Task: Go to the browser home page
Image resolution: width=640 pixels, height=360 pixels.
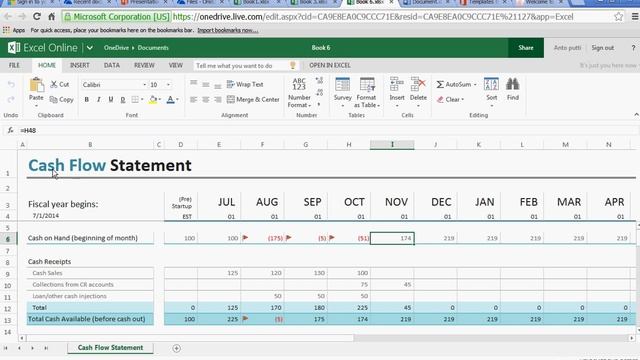Action: 51,17
